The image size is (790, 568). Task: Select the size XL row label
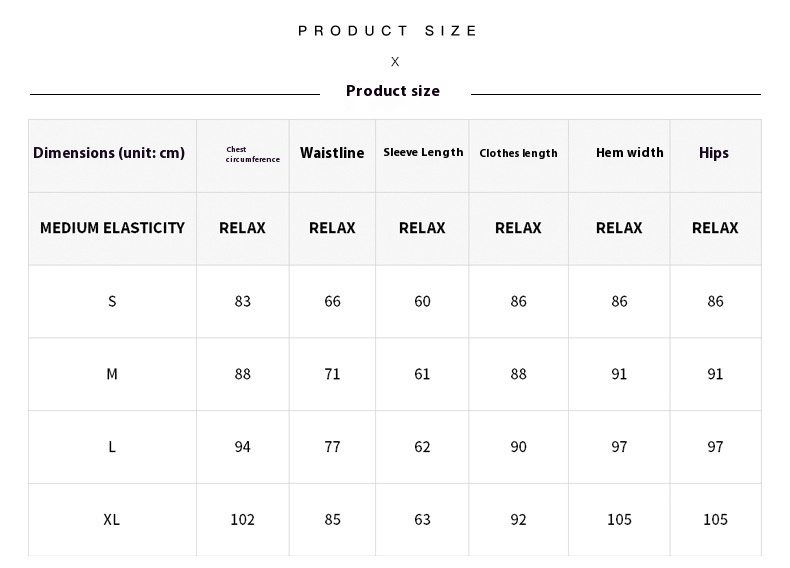pyautogui.click(x=112, y=519)
